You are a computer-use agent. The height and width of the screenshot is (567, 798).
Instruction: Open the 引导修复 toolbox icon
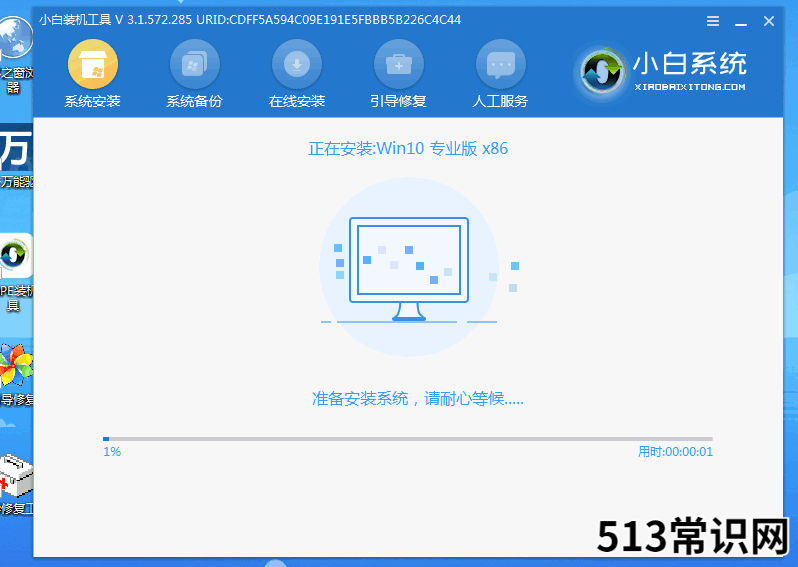click(399, 64)
